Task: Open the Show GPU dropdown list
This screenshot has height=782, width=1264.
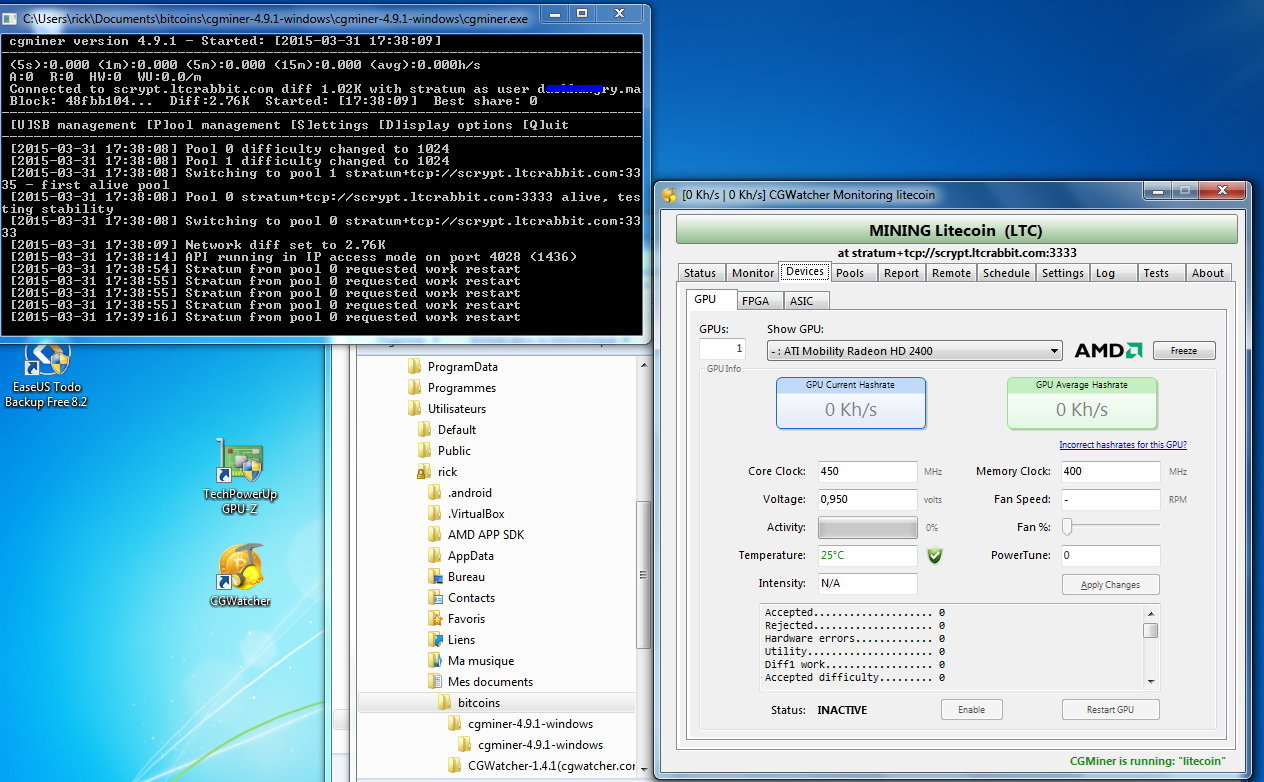Action: (1054, 351)
